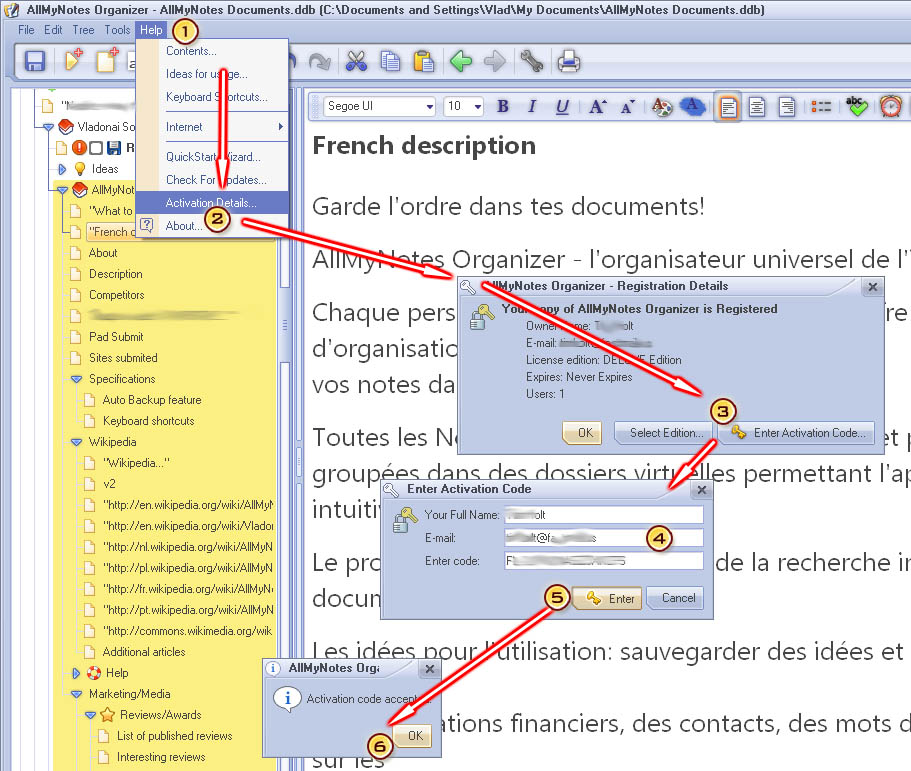Click the Your Full Name field
Viewport: 911px width, 771px height.
point(604,515)
